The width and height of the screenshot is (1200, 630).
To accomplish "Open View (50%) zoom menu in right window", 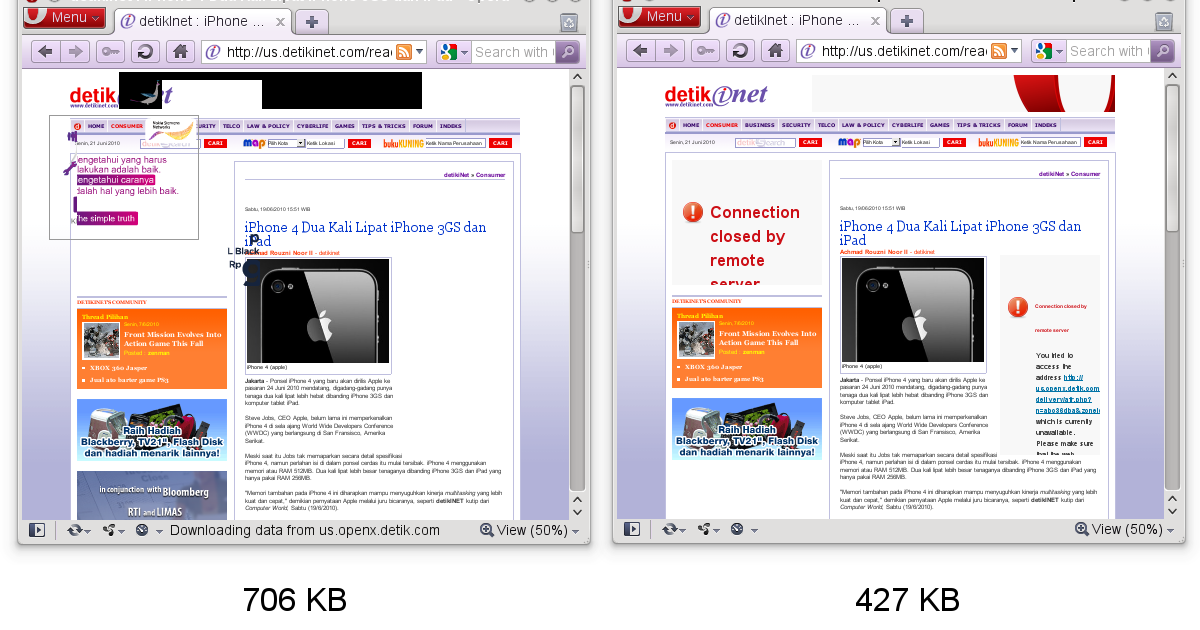I will coord(1124,529).
